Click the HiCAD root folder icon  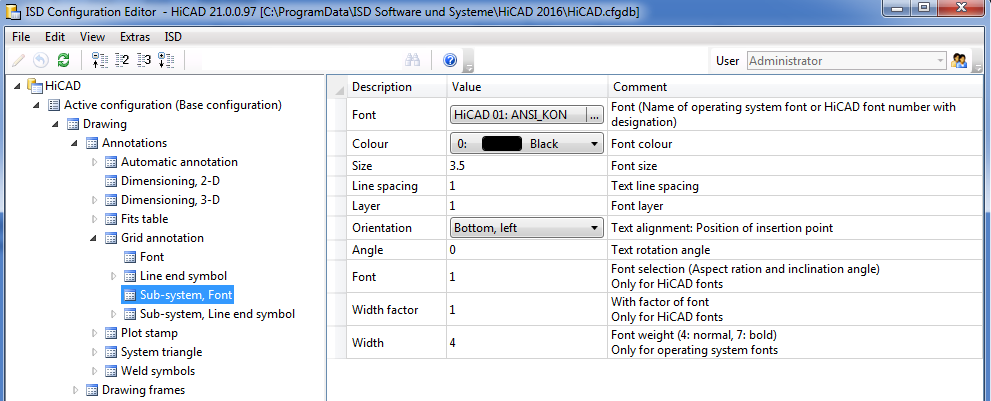coord(33,85)
